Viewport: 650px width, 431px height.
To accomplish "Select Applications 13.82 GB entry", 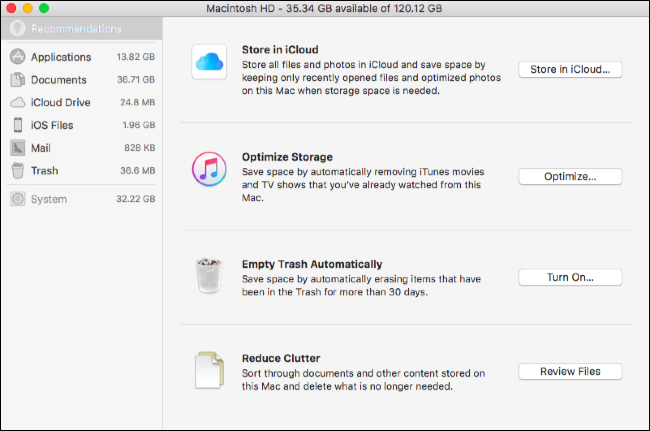I will pos(82,57).
